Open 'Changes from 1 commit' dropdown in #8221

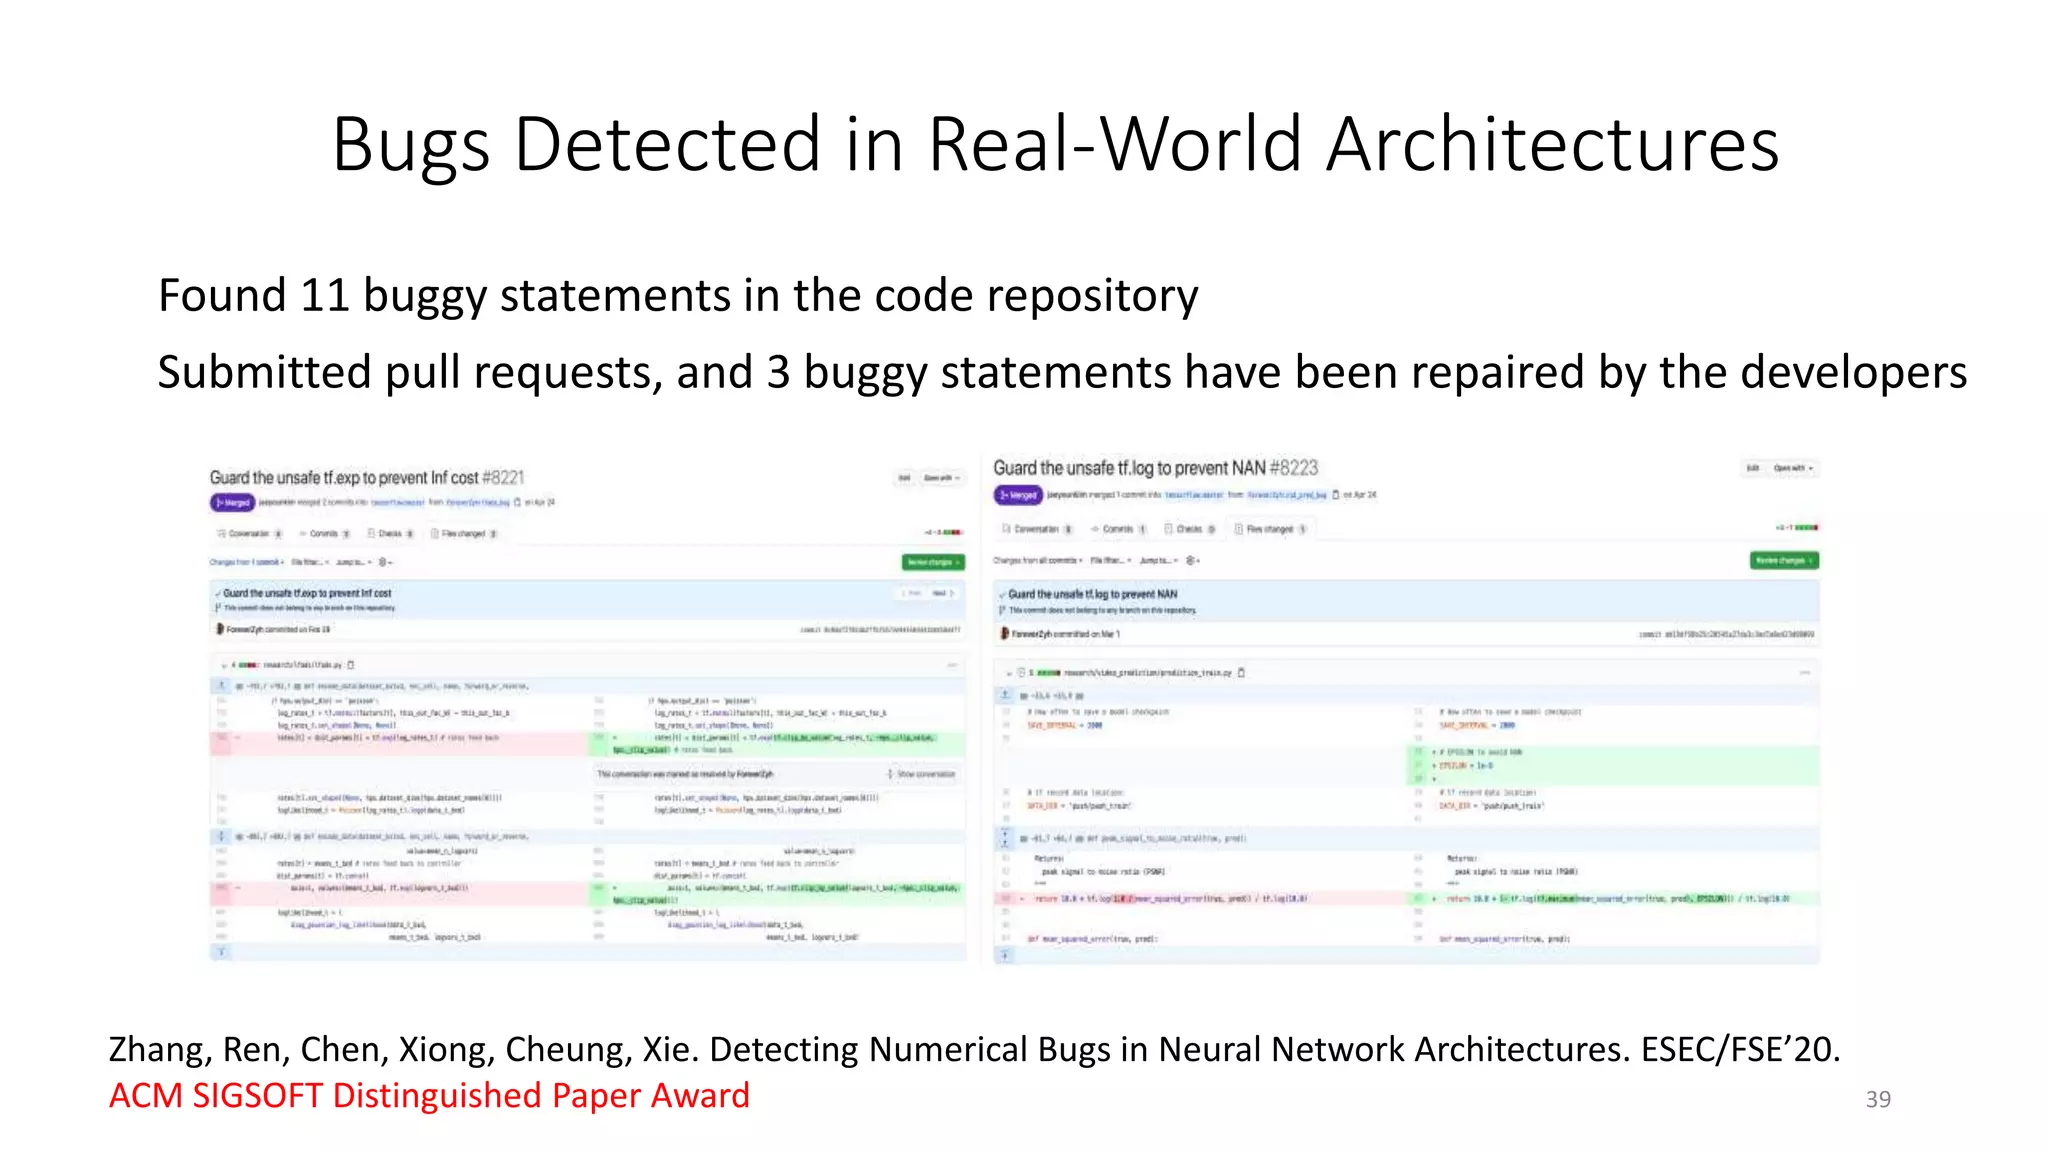[x=247, y=562]
